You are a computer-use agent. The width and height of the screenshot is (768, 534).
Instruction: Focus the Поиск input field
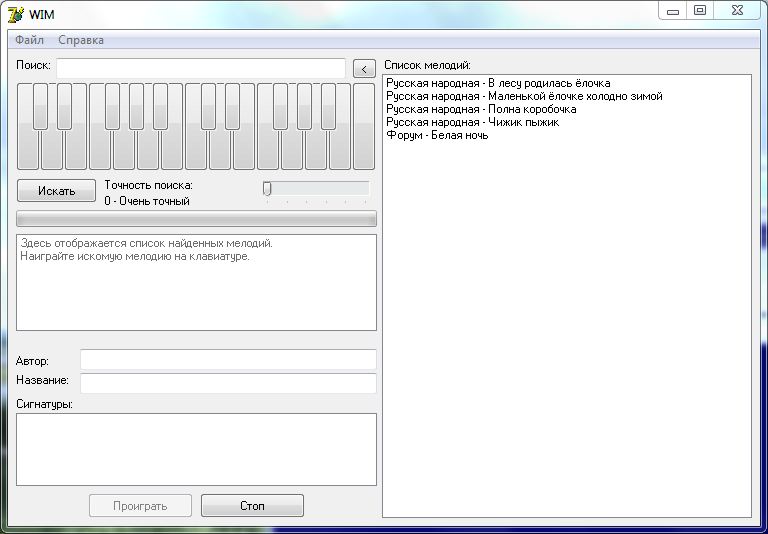click(200, 68)
